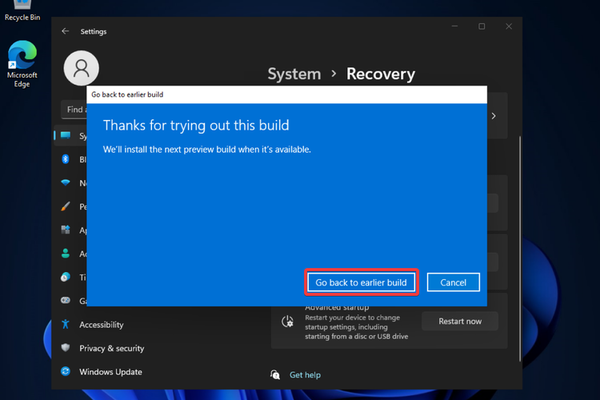
Task: Cancel the rollback dialog
Action: (x=453, y=283)
